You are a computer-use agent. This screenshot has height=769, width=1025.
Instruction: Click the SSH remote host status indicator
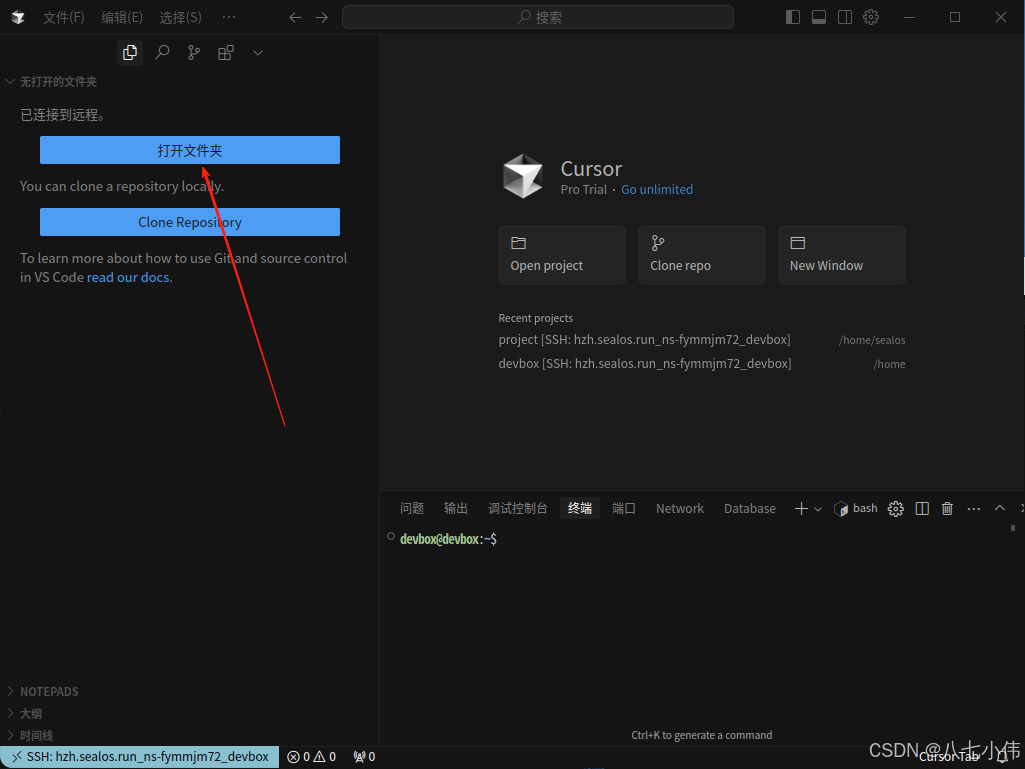tap(140, 757)
